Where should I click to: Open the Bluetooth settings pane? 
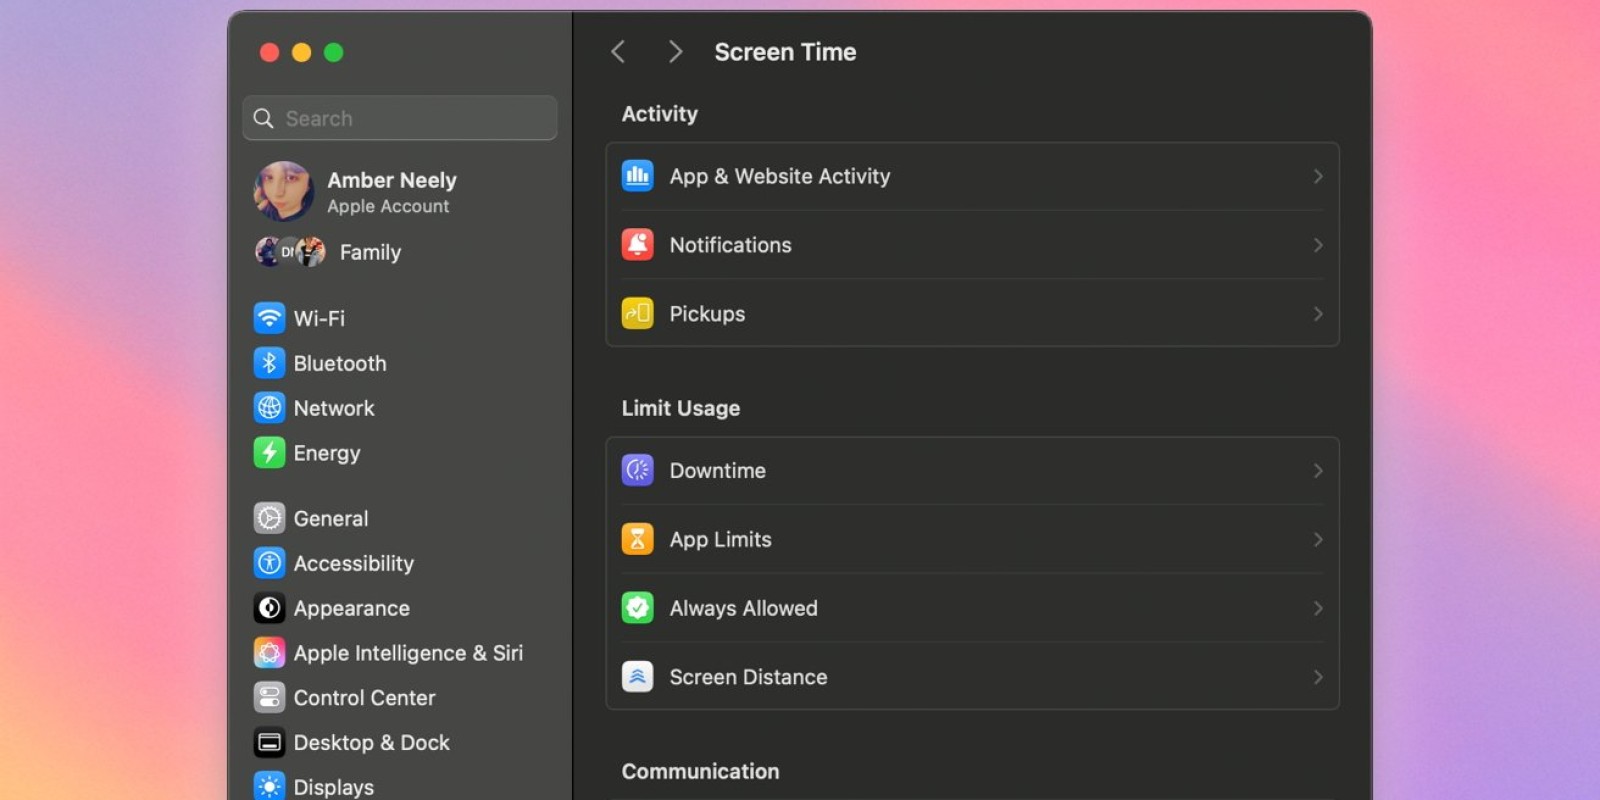point(400,363)
